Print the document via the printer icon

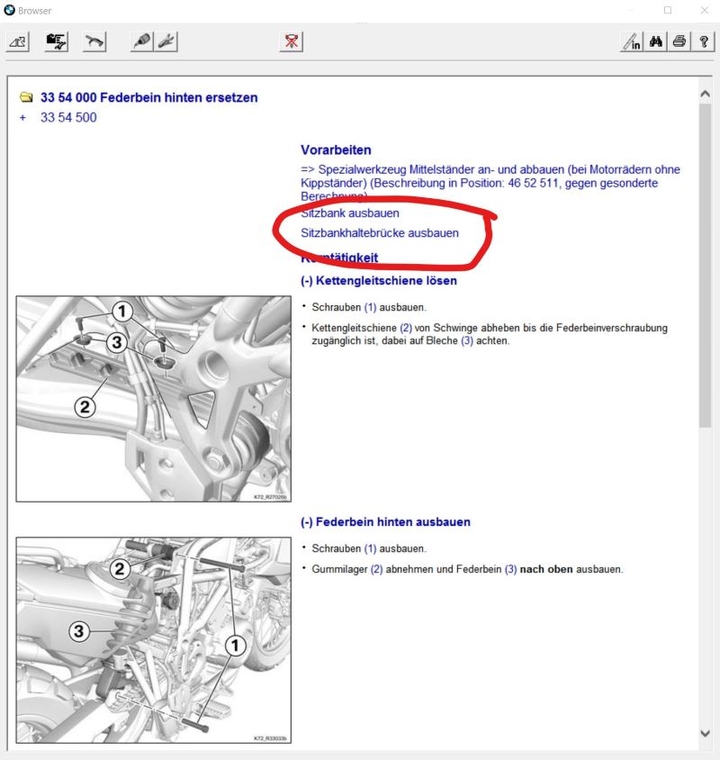(x=680, y=42)
